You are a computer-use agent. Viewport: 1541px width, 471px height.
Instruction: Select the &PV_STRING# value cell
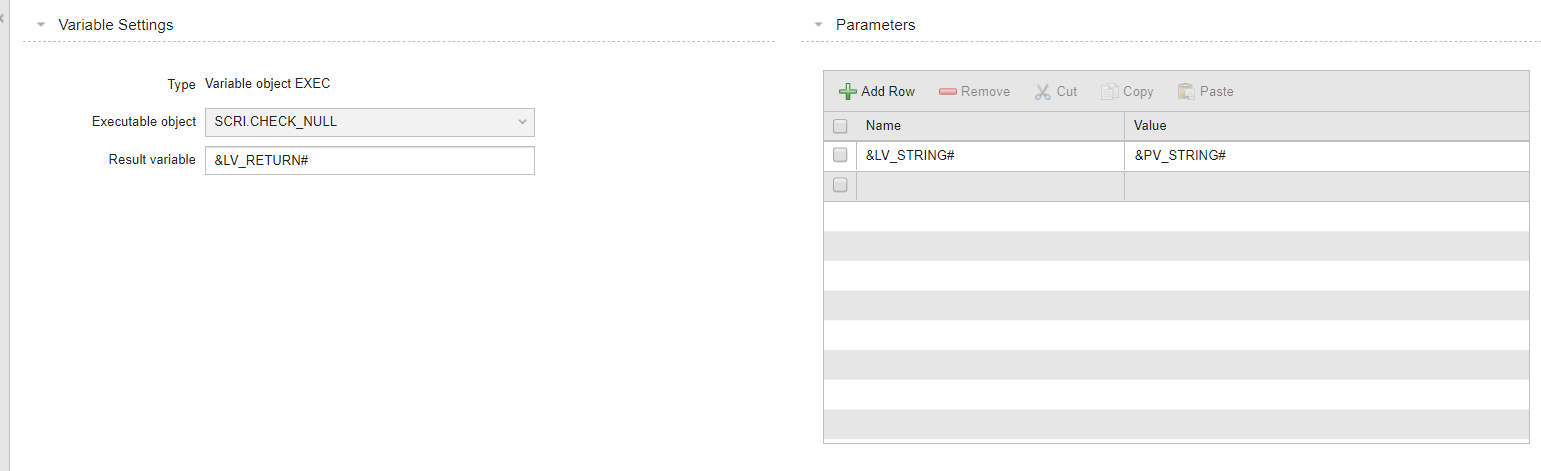[1327, 156]
